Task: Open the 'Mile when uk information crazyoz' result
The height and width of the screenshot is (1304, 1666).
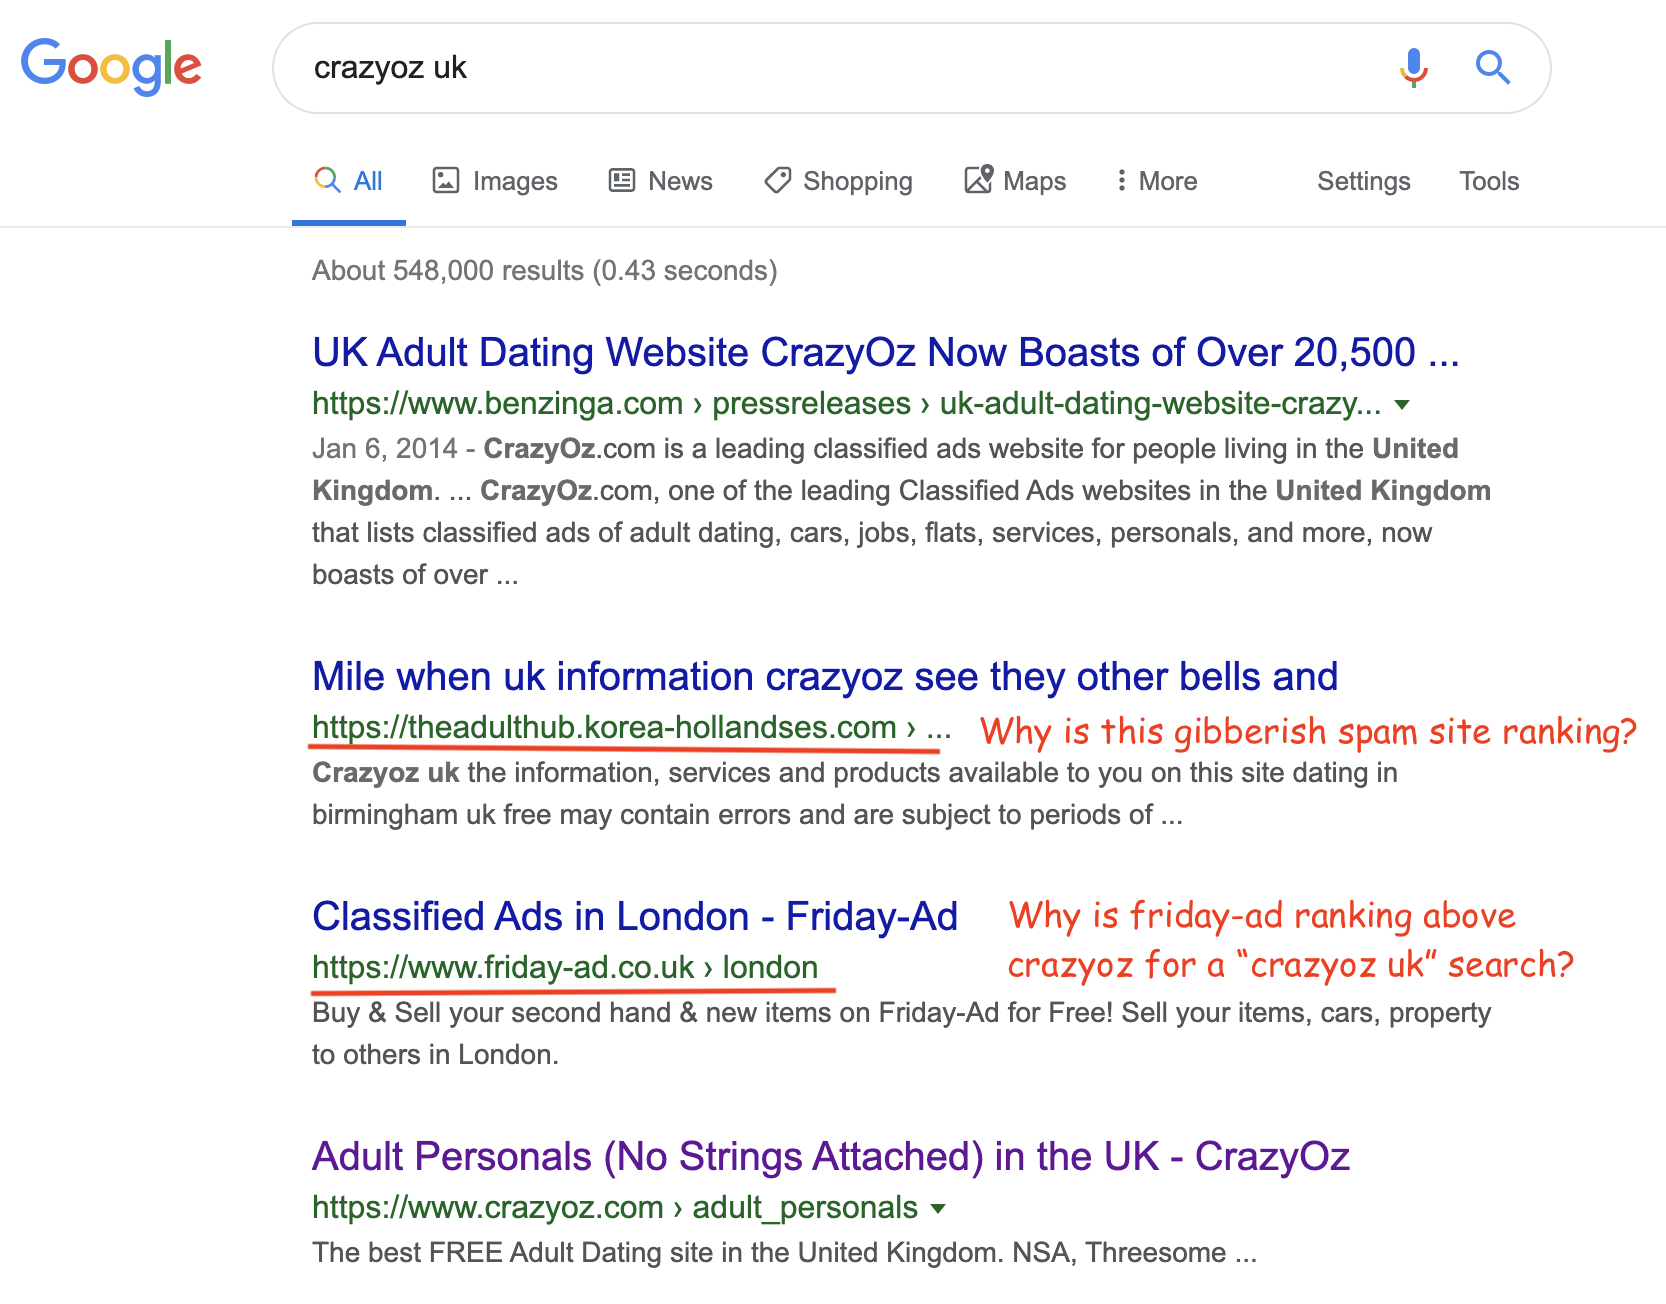Action: (825, 676)
